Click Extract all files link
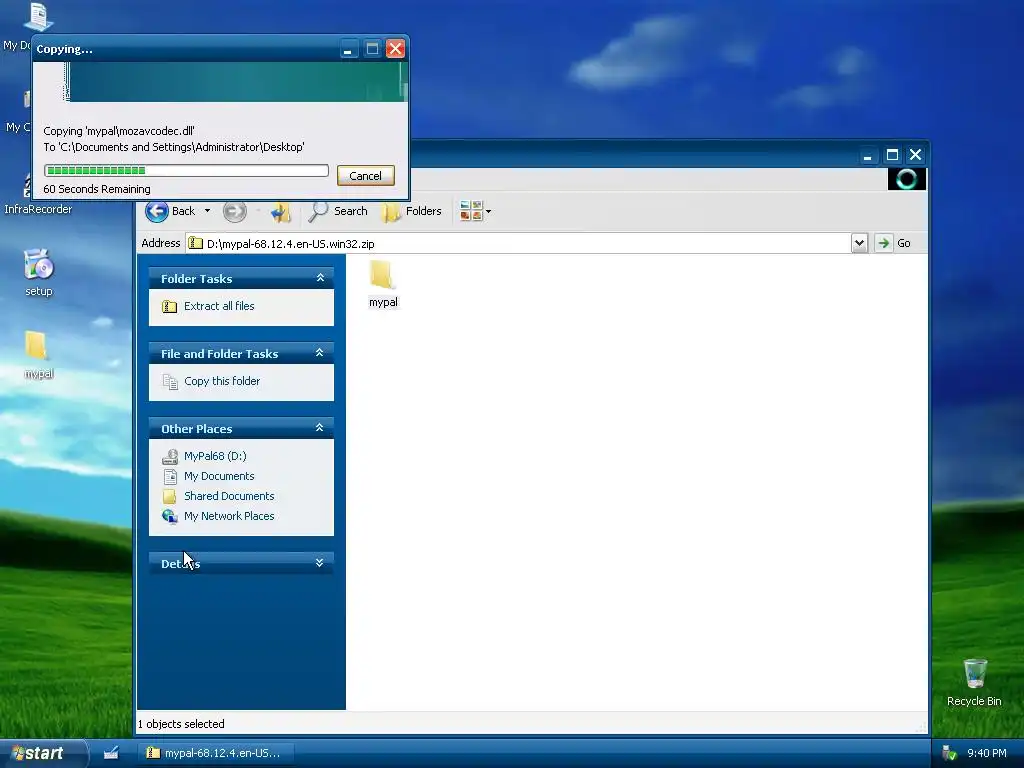The image size is (1024, 768). tap(219, 306)
